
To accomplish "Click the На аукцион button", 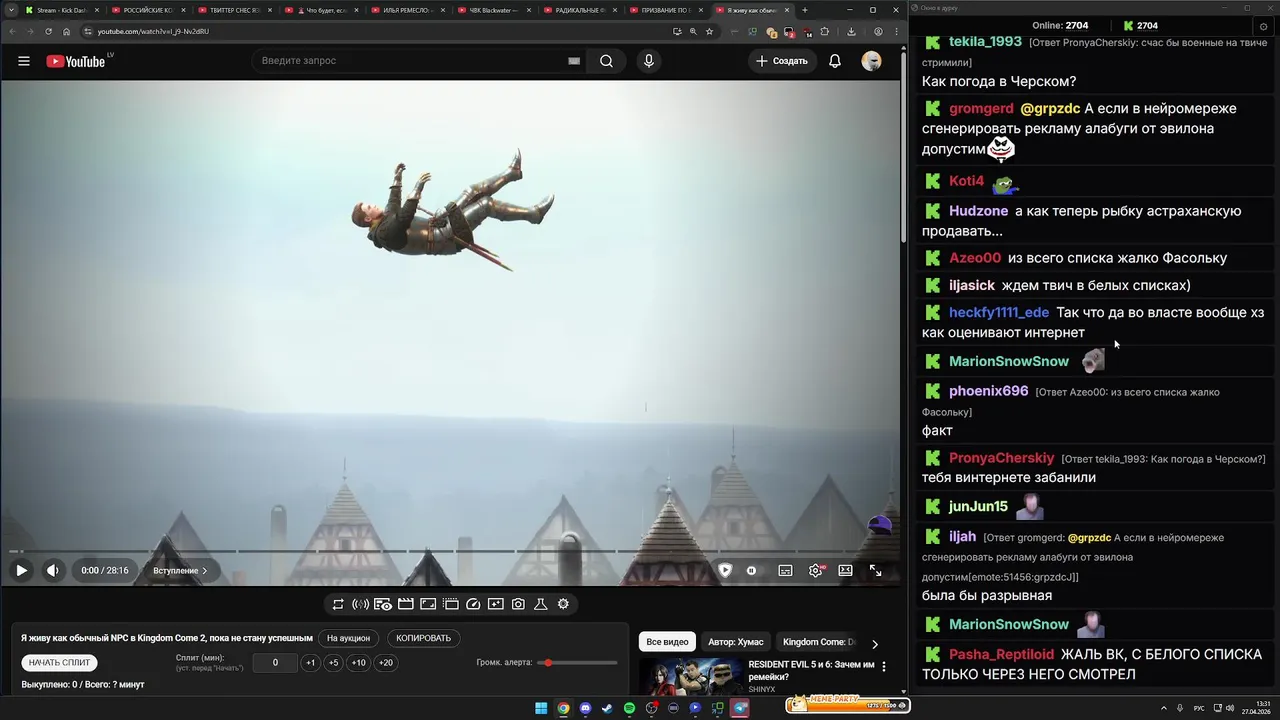I will (348, 638).
